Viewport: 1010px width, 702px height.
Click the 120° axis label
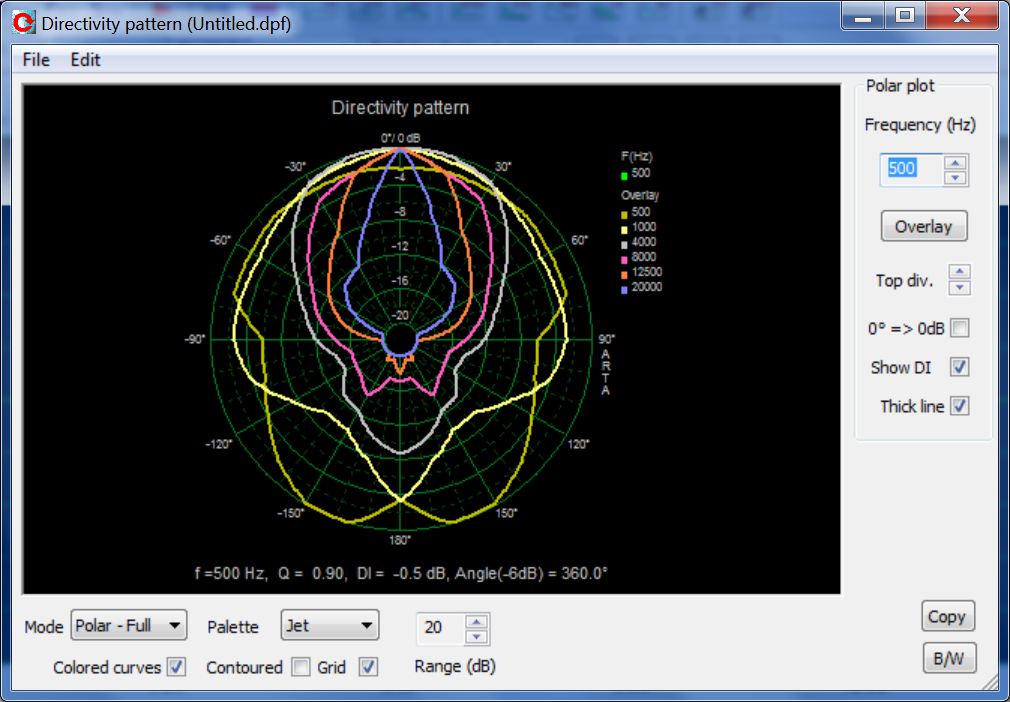click(578, 444)
